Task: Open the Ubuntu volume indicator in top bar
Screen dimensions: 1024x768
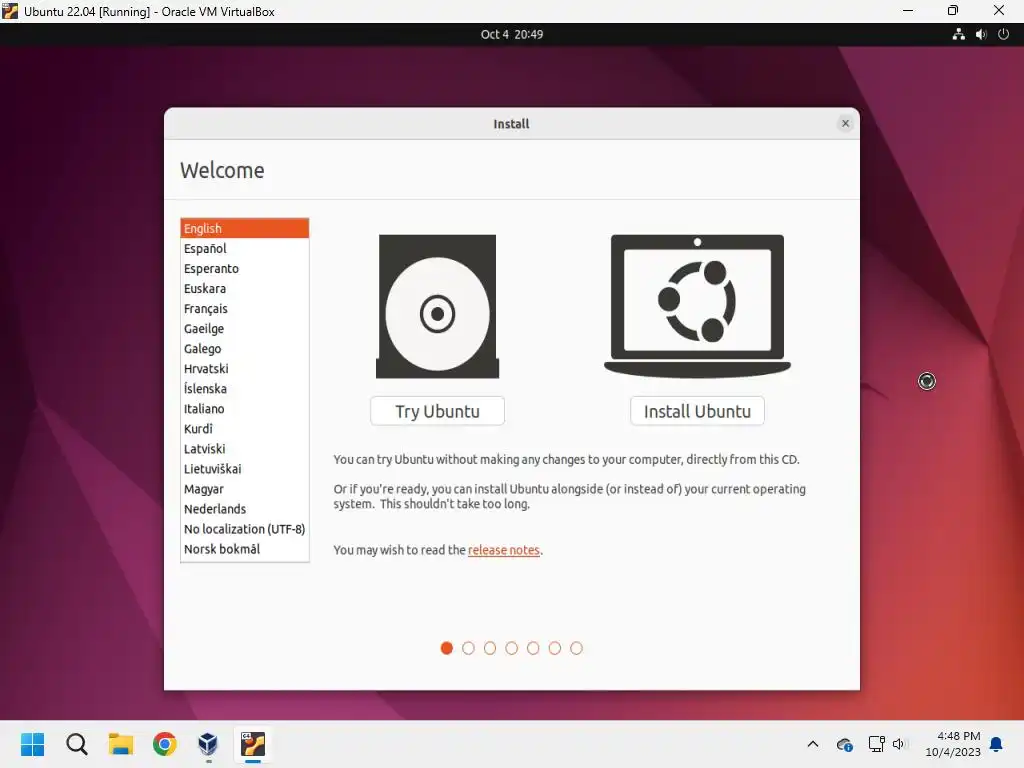Action: click(x=981, y=34)
